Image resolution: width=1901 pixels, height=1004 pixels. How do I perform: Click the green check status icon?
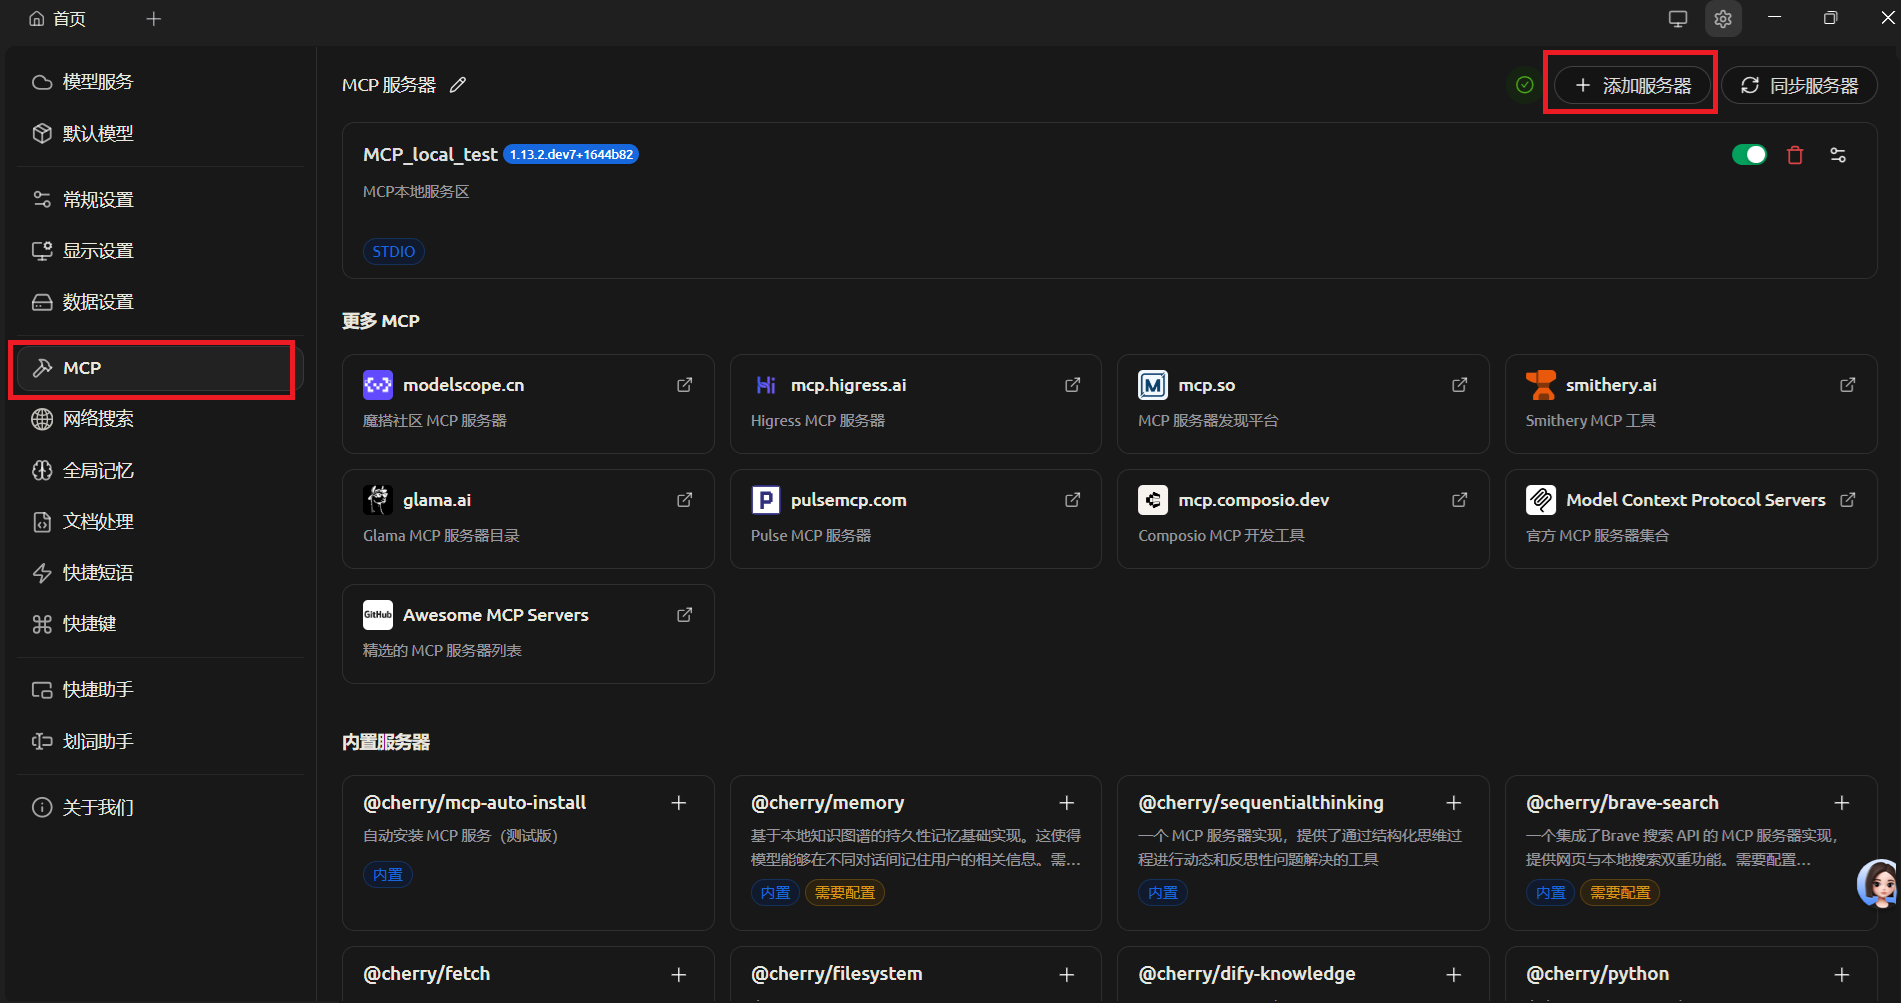[1525, 85]
